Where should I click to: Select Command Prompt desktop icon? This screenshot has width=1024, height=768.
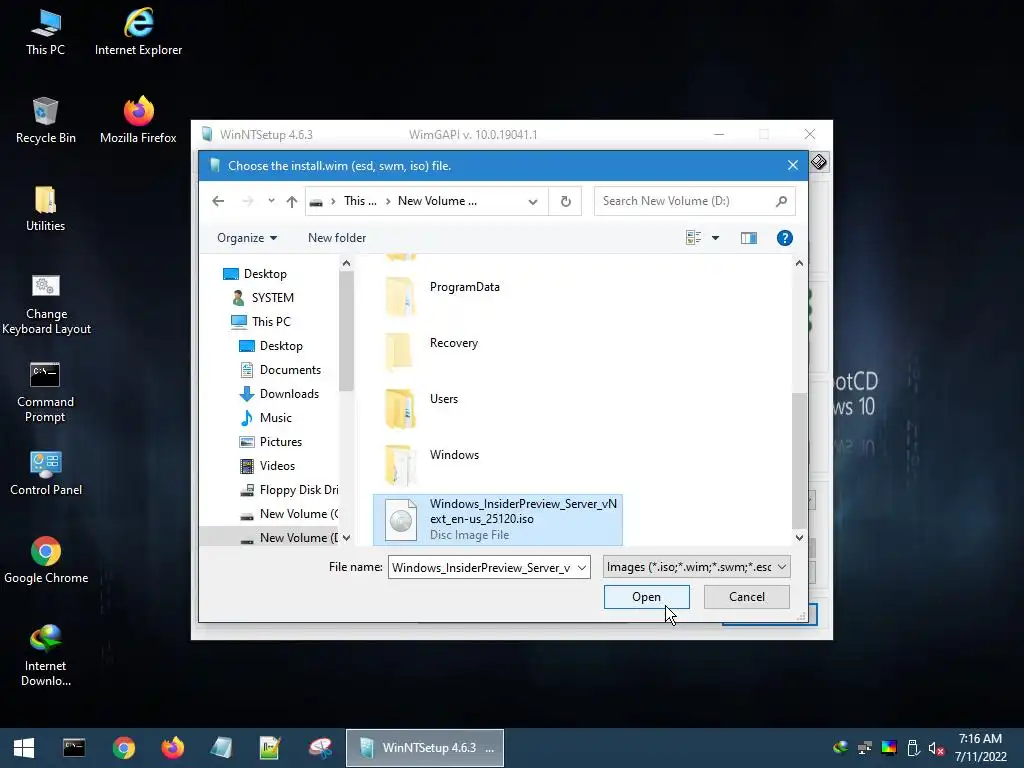(x=45, y=392)
